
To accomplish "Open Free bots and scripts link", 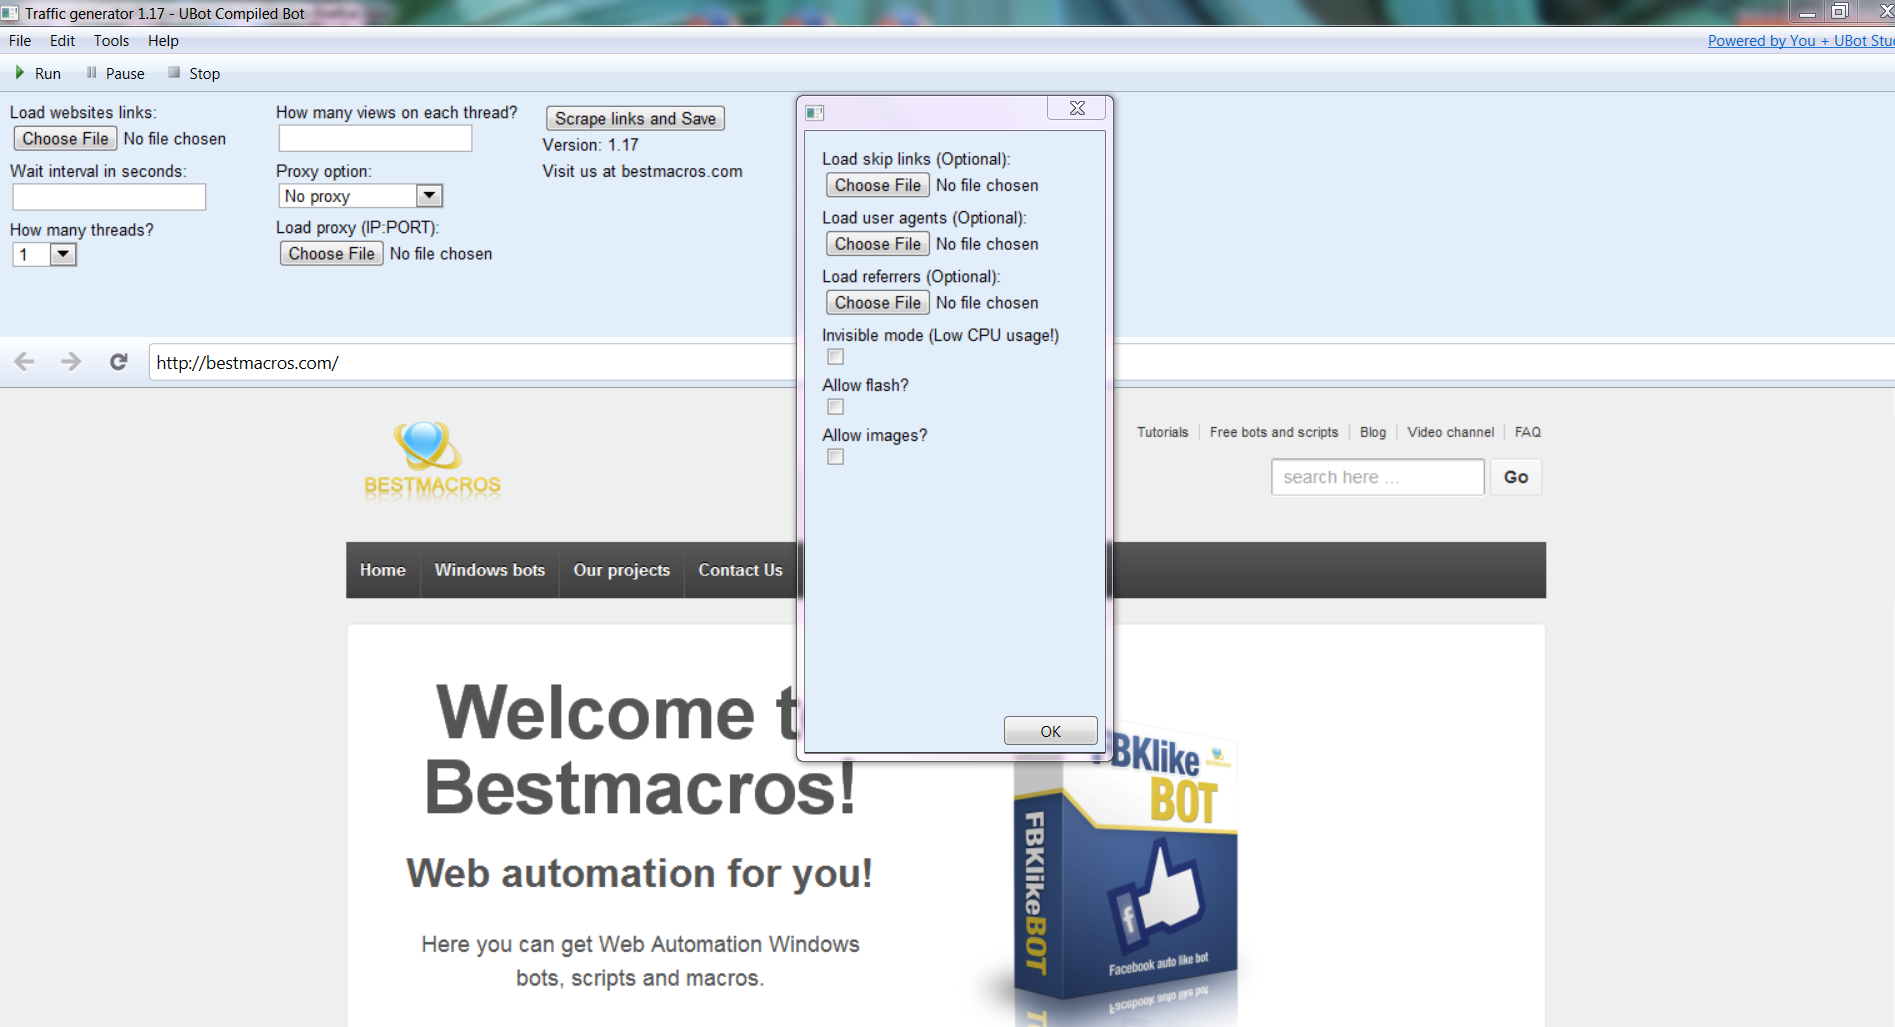I will pos(1274,432).
